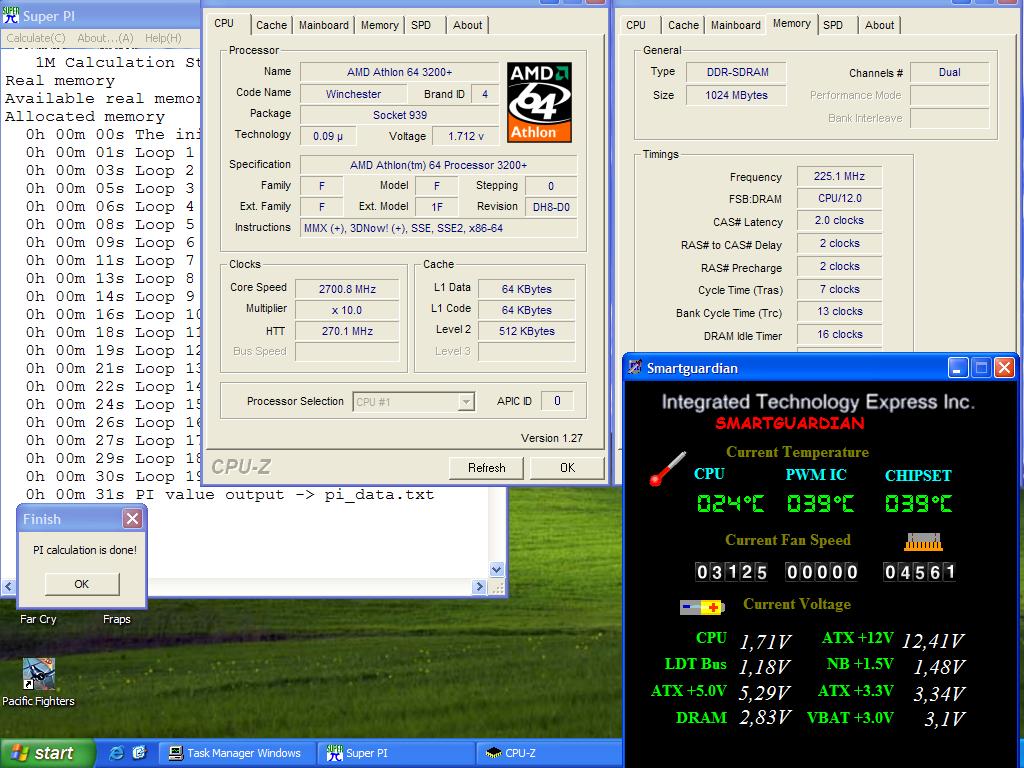1024x768 pixels.
Task: Click the Revision value 'DH8-D0'
Action: tap(551, 207)
